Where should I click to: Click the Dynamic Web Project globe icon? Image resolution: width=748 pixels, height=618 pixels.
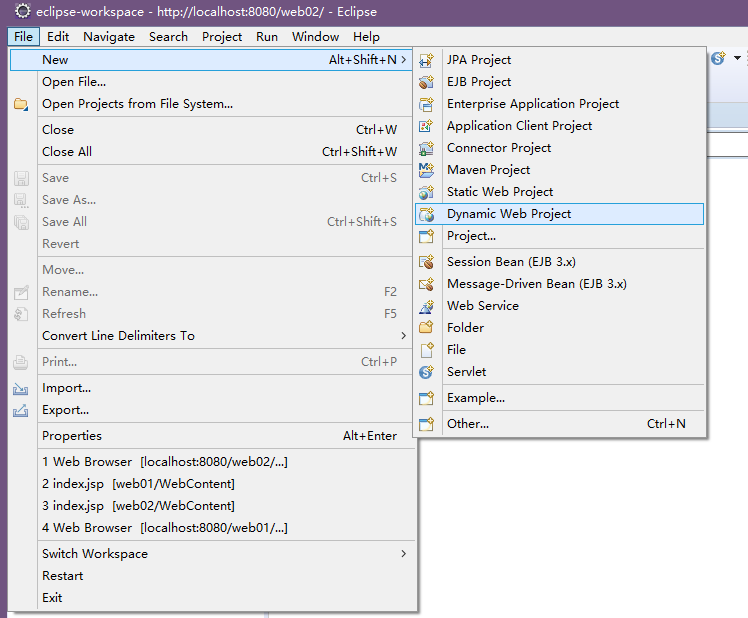pos(426,214)
